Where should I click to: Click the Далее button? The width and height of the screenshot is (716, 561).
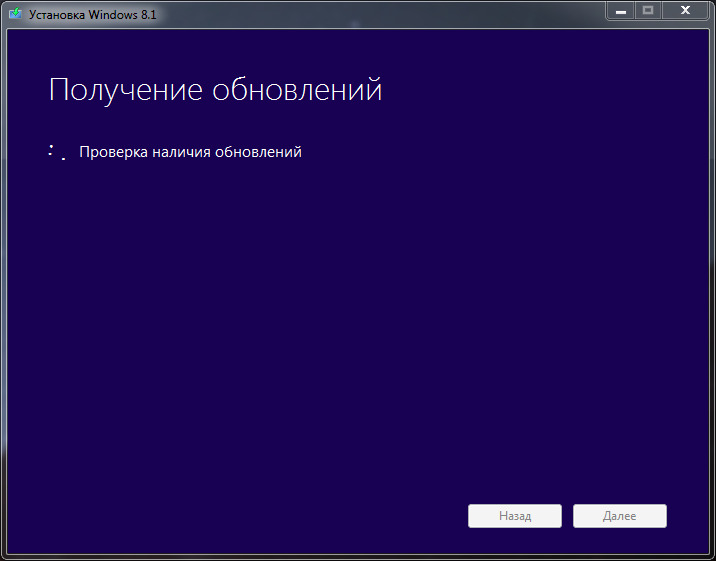[620, 516]
